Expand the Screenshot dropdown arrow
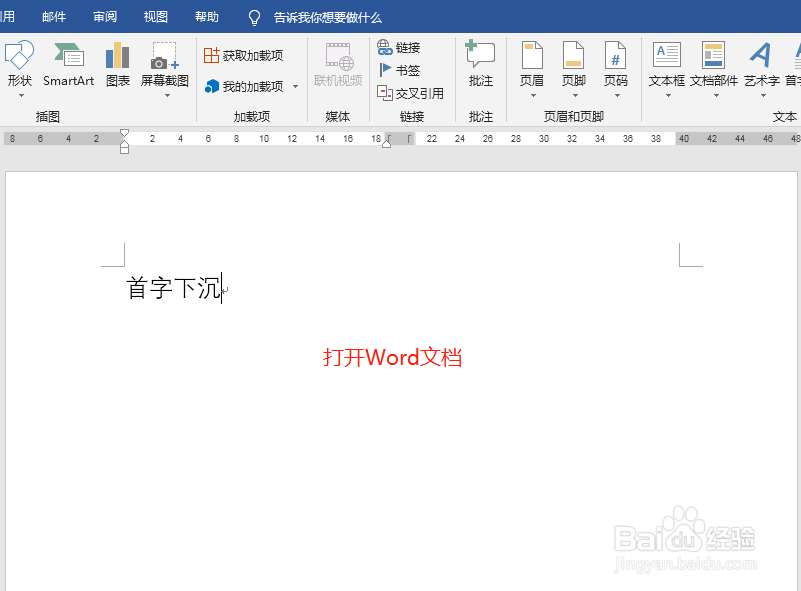Image resolution: width=801 pixels, height=591 pixels. (x=167, y=96)
